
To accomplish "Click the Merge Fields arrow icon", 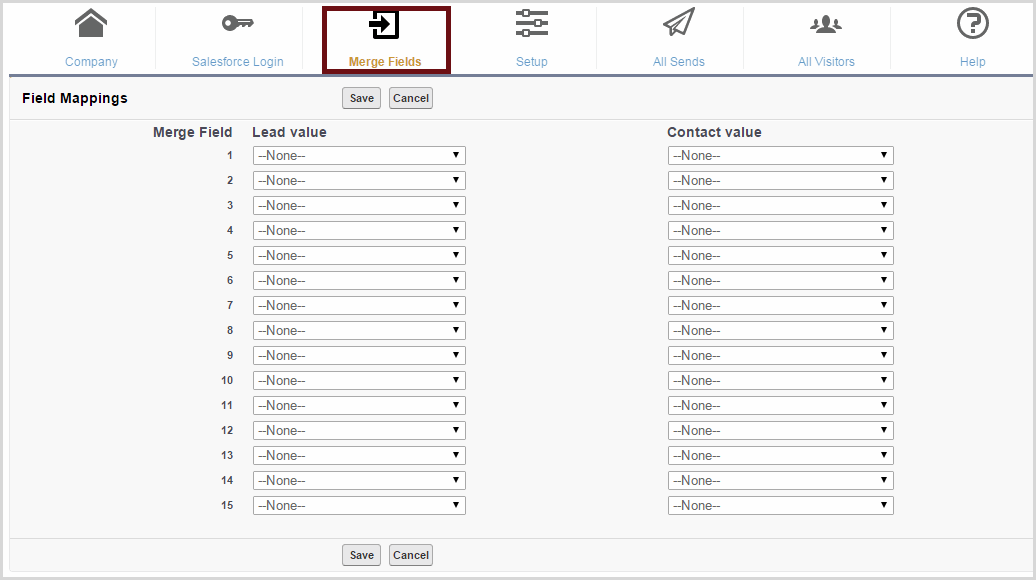I will (x=385, y=25).
